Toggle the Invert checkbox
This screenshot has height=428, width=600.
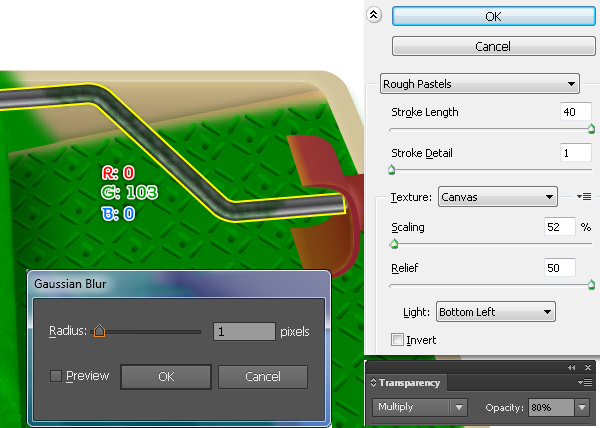pos(397,340)
